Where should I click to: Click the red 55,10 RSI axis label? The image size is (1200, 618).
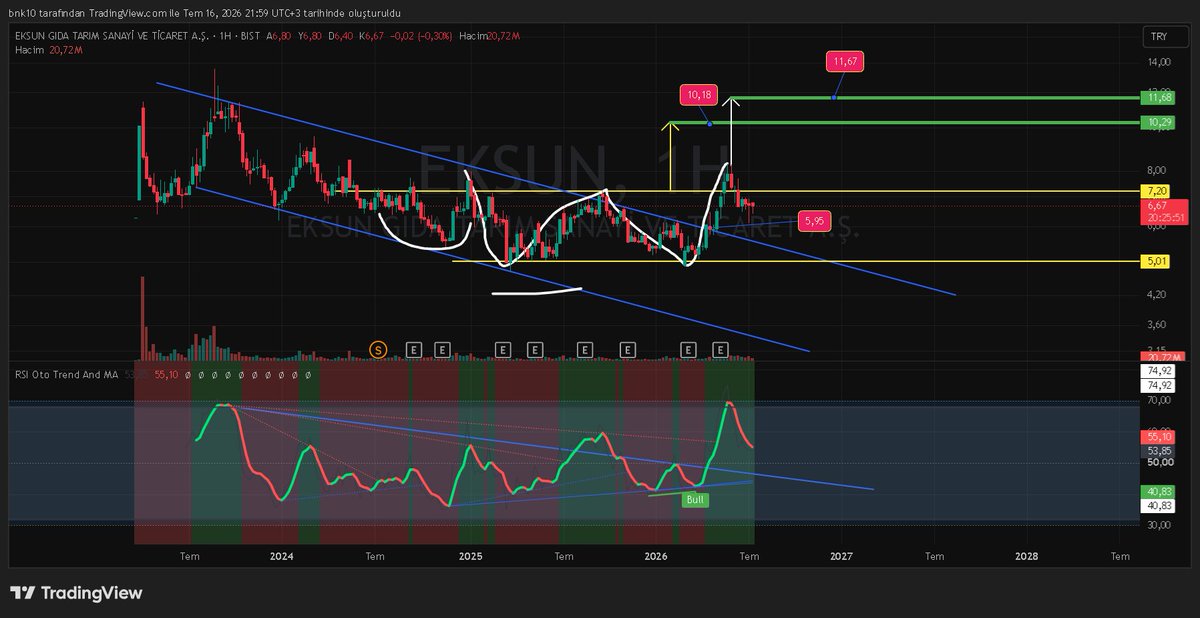(x=1160, y=437)
